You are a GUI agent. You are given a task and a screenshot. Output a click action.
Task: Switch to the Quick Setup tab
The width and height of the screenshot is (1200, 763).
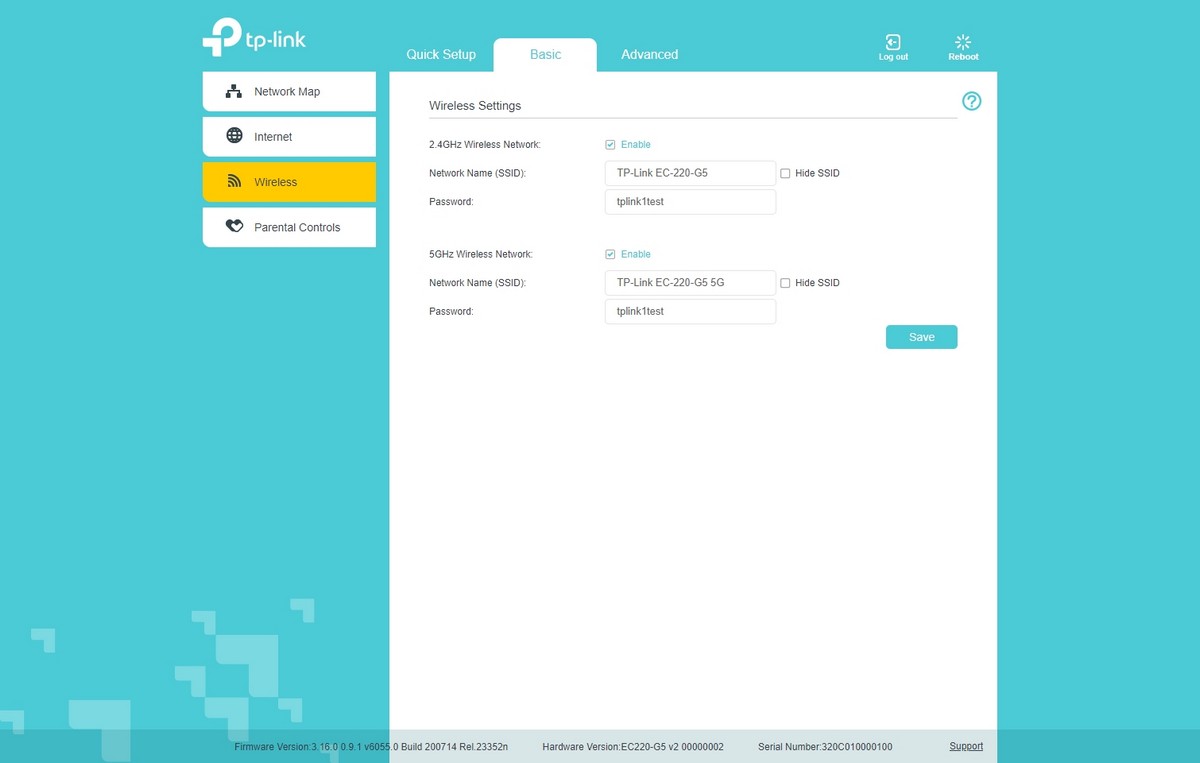click(x=441, y=55)
